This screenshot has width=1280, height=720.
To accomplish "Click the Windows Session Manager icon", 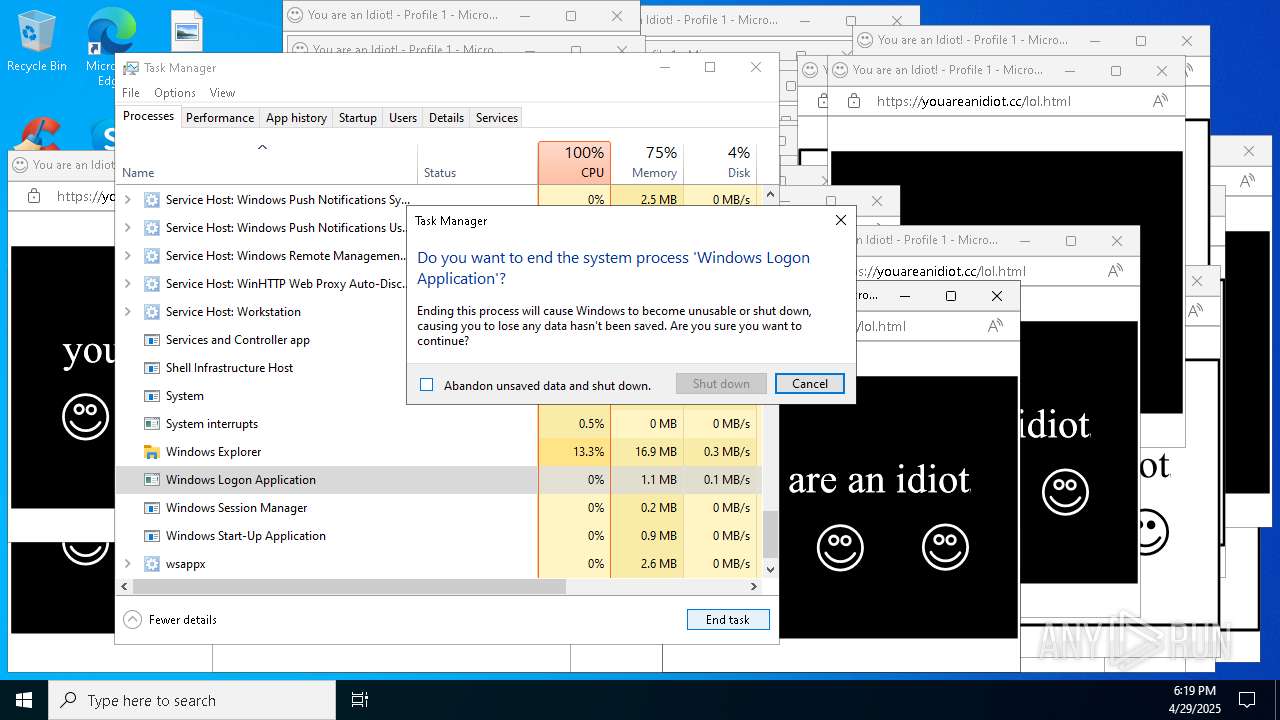I will point(152,508).
